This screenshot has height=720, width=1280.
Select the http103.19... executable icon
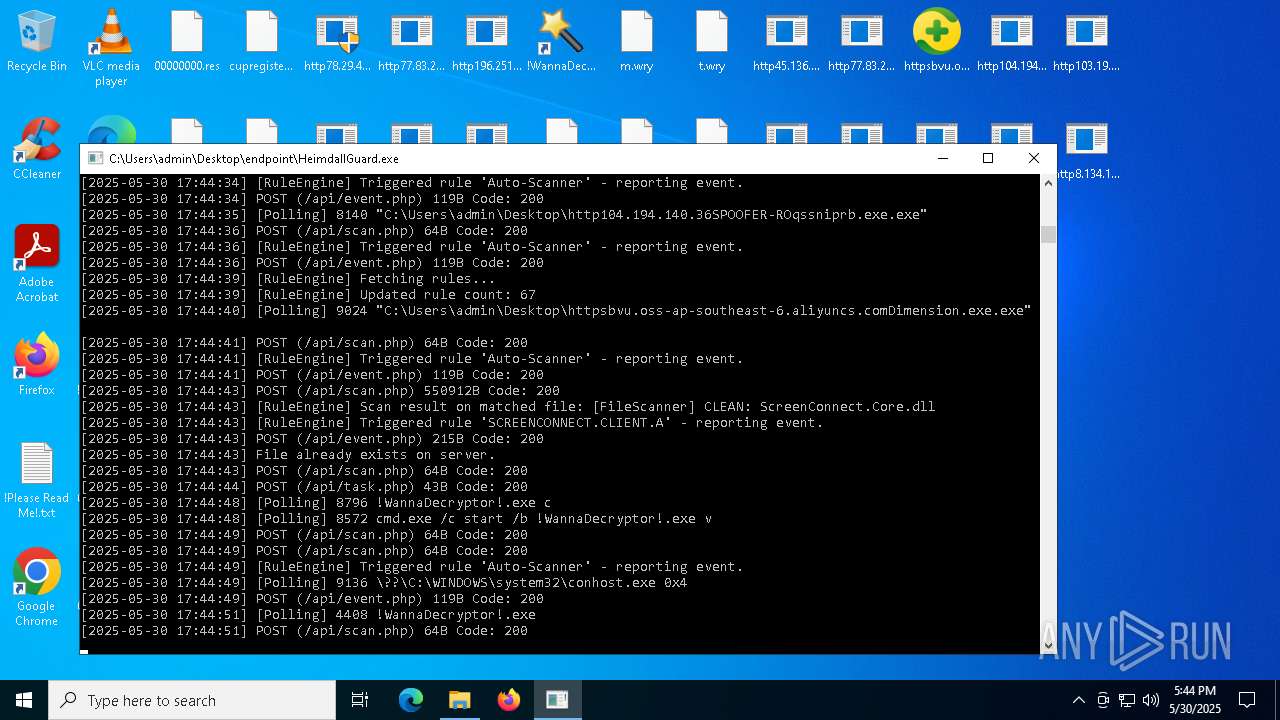1086,41
